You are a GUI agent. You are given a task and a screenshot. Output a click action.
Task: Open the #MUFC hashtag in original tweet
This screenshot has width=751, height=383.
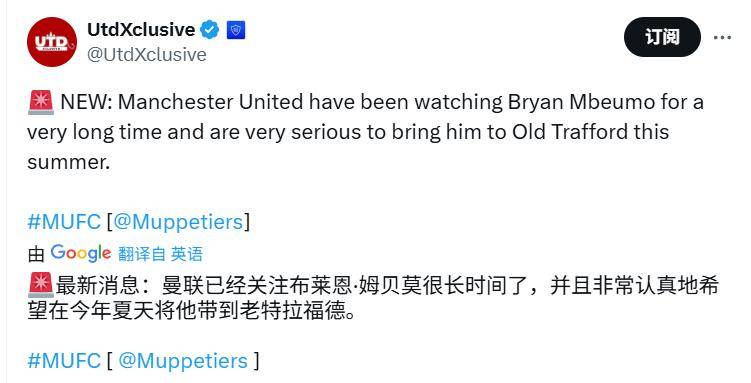pos(64,222)
